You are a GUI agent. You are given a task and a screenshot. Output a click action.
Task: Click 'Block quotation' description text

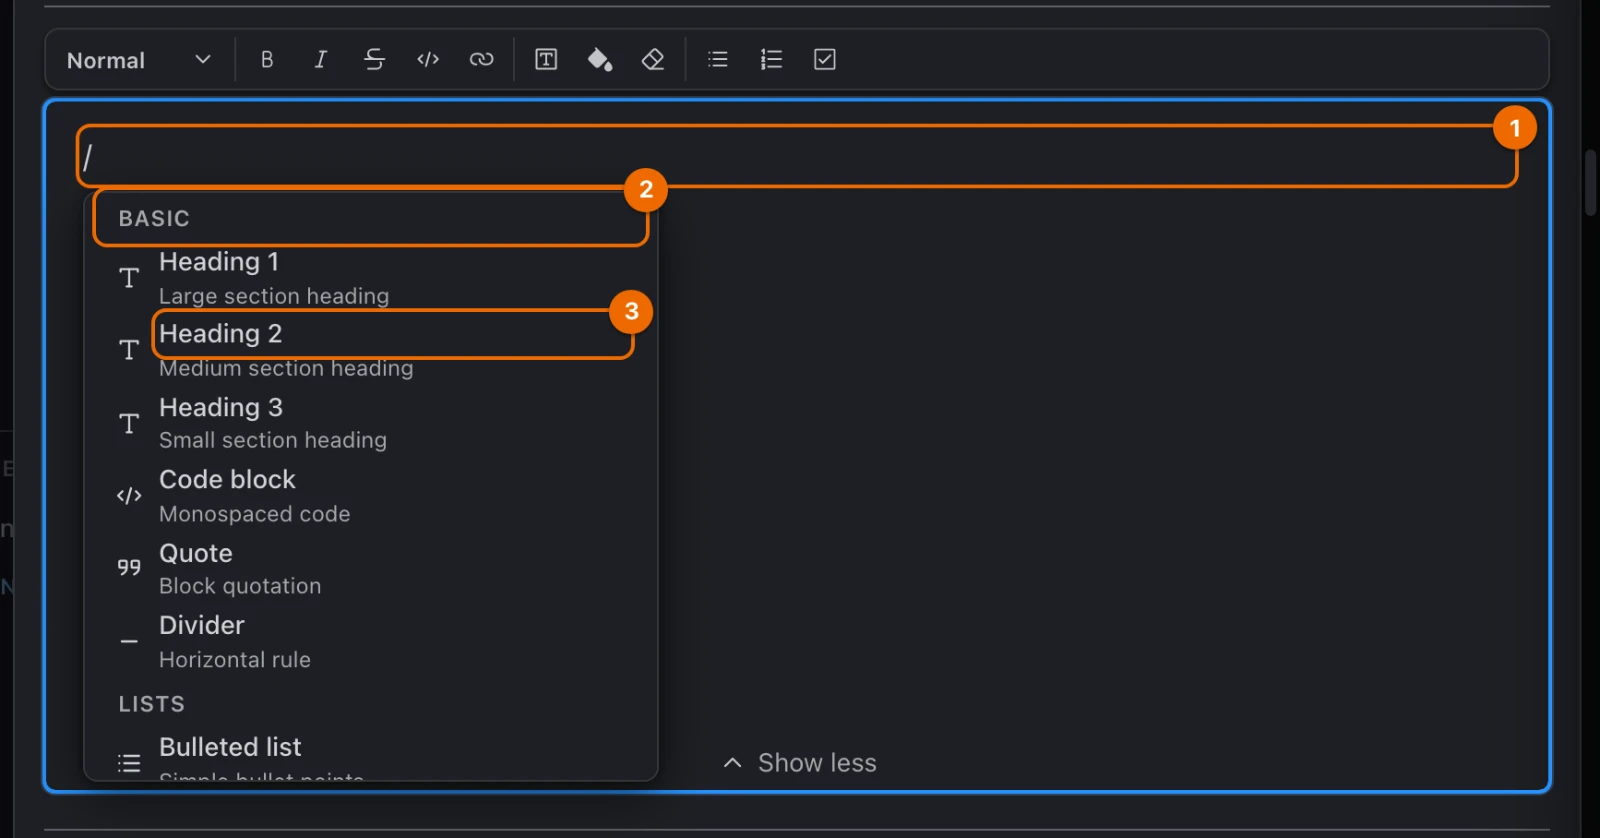tap(240, 586)
